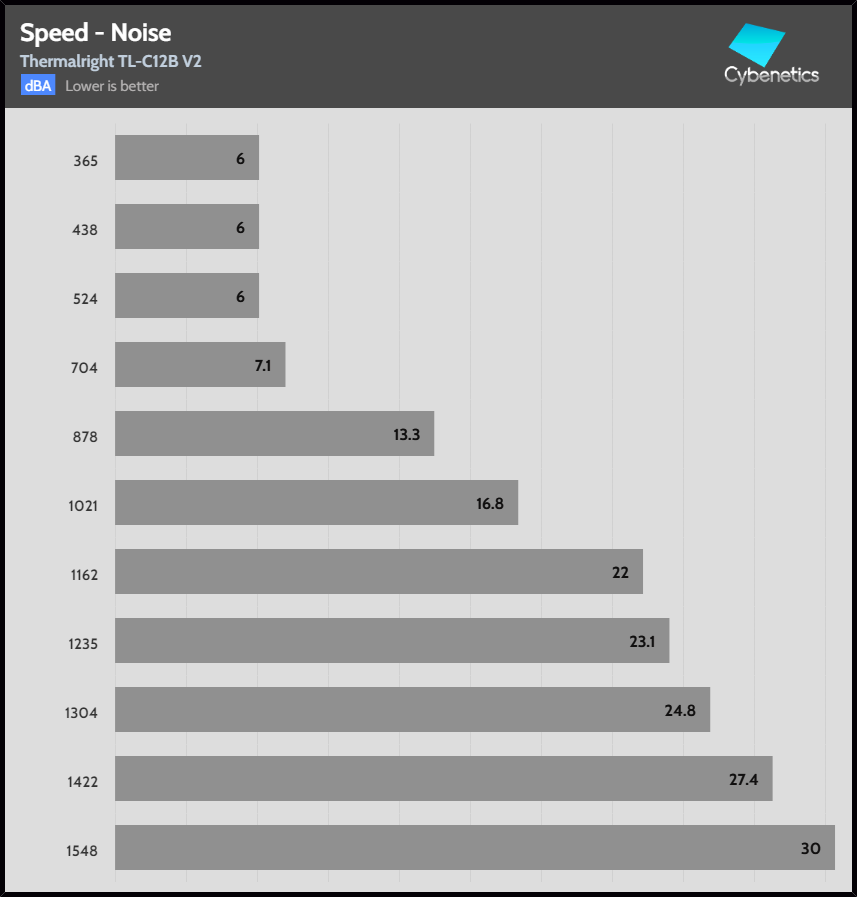857x897 pixels.
Task: Click the 23.1 dBA bar
Action: (x=392, y=640)
